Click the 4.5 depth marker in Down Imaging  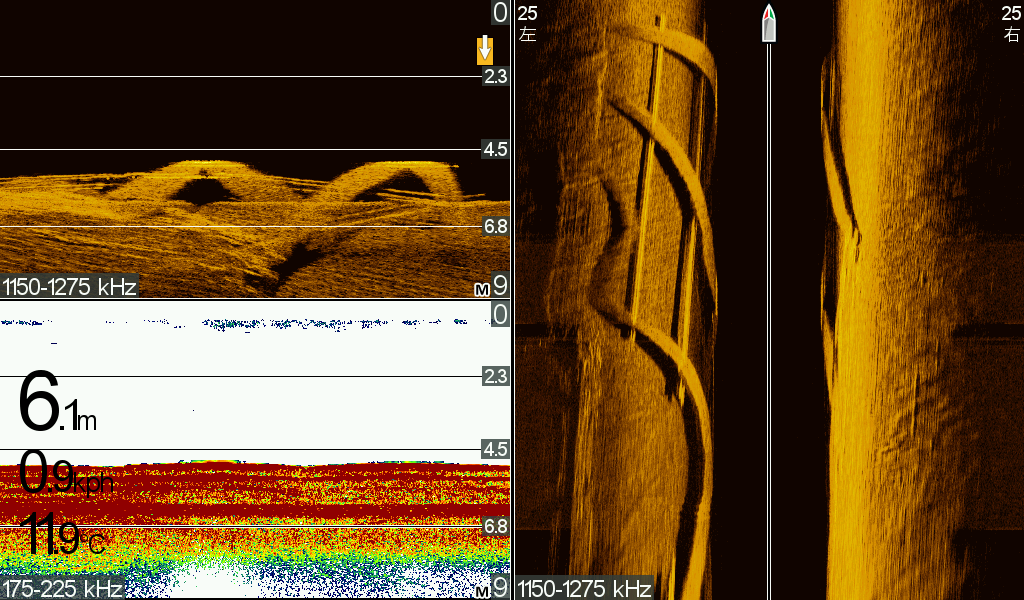coord(495,150)
